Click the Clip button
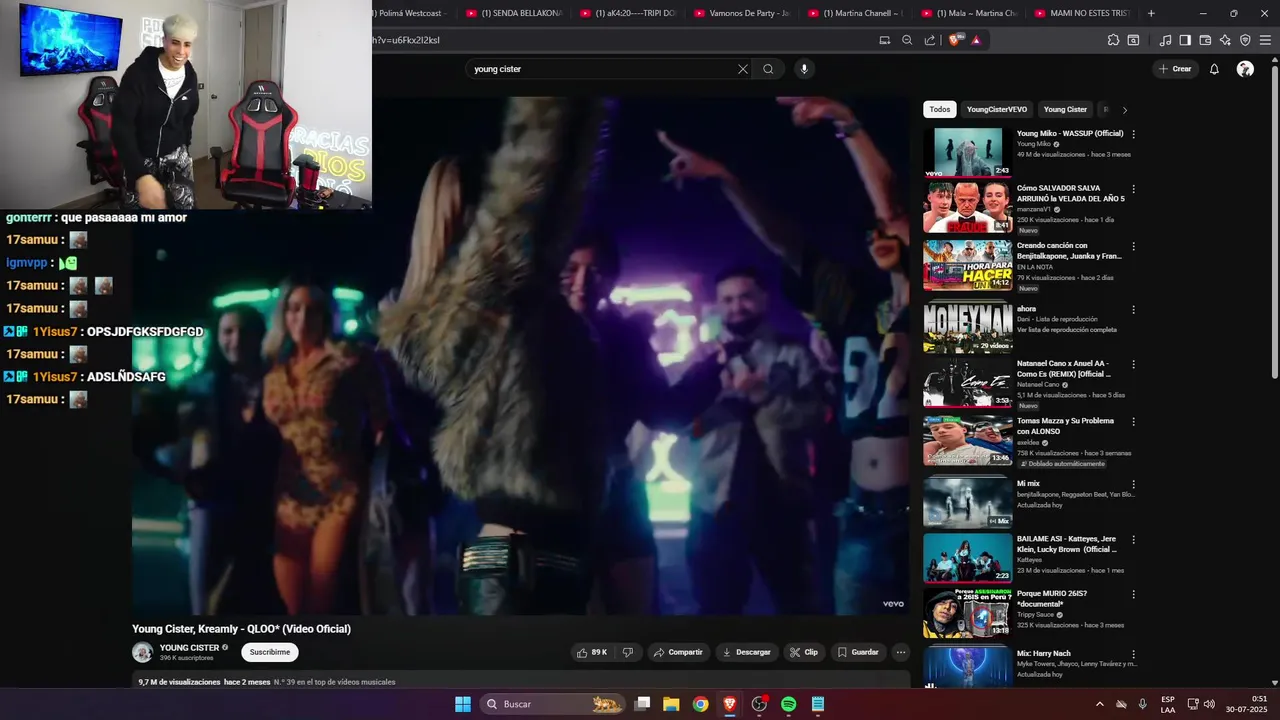This screenshot has width=1280, height=720. coord(804,652)
